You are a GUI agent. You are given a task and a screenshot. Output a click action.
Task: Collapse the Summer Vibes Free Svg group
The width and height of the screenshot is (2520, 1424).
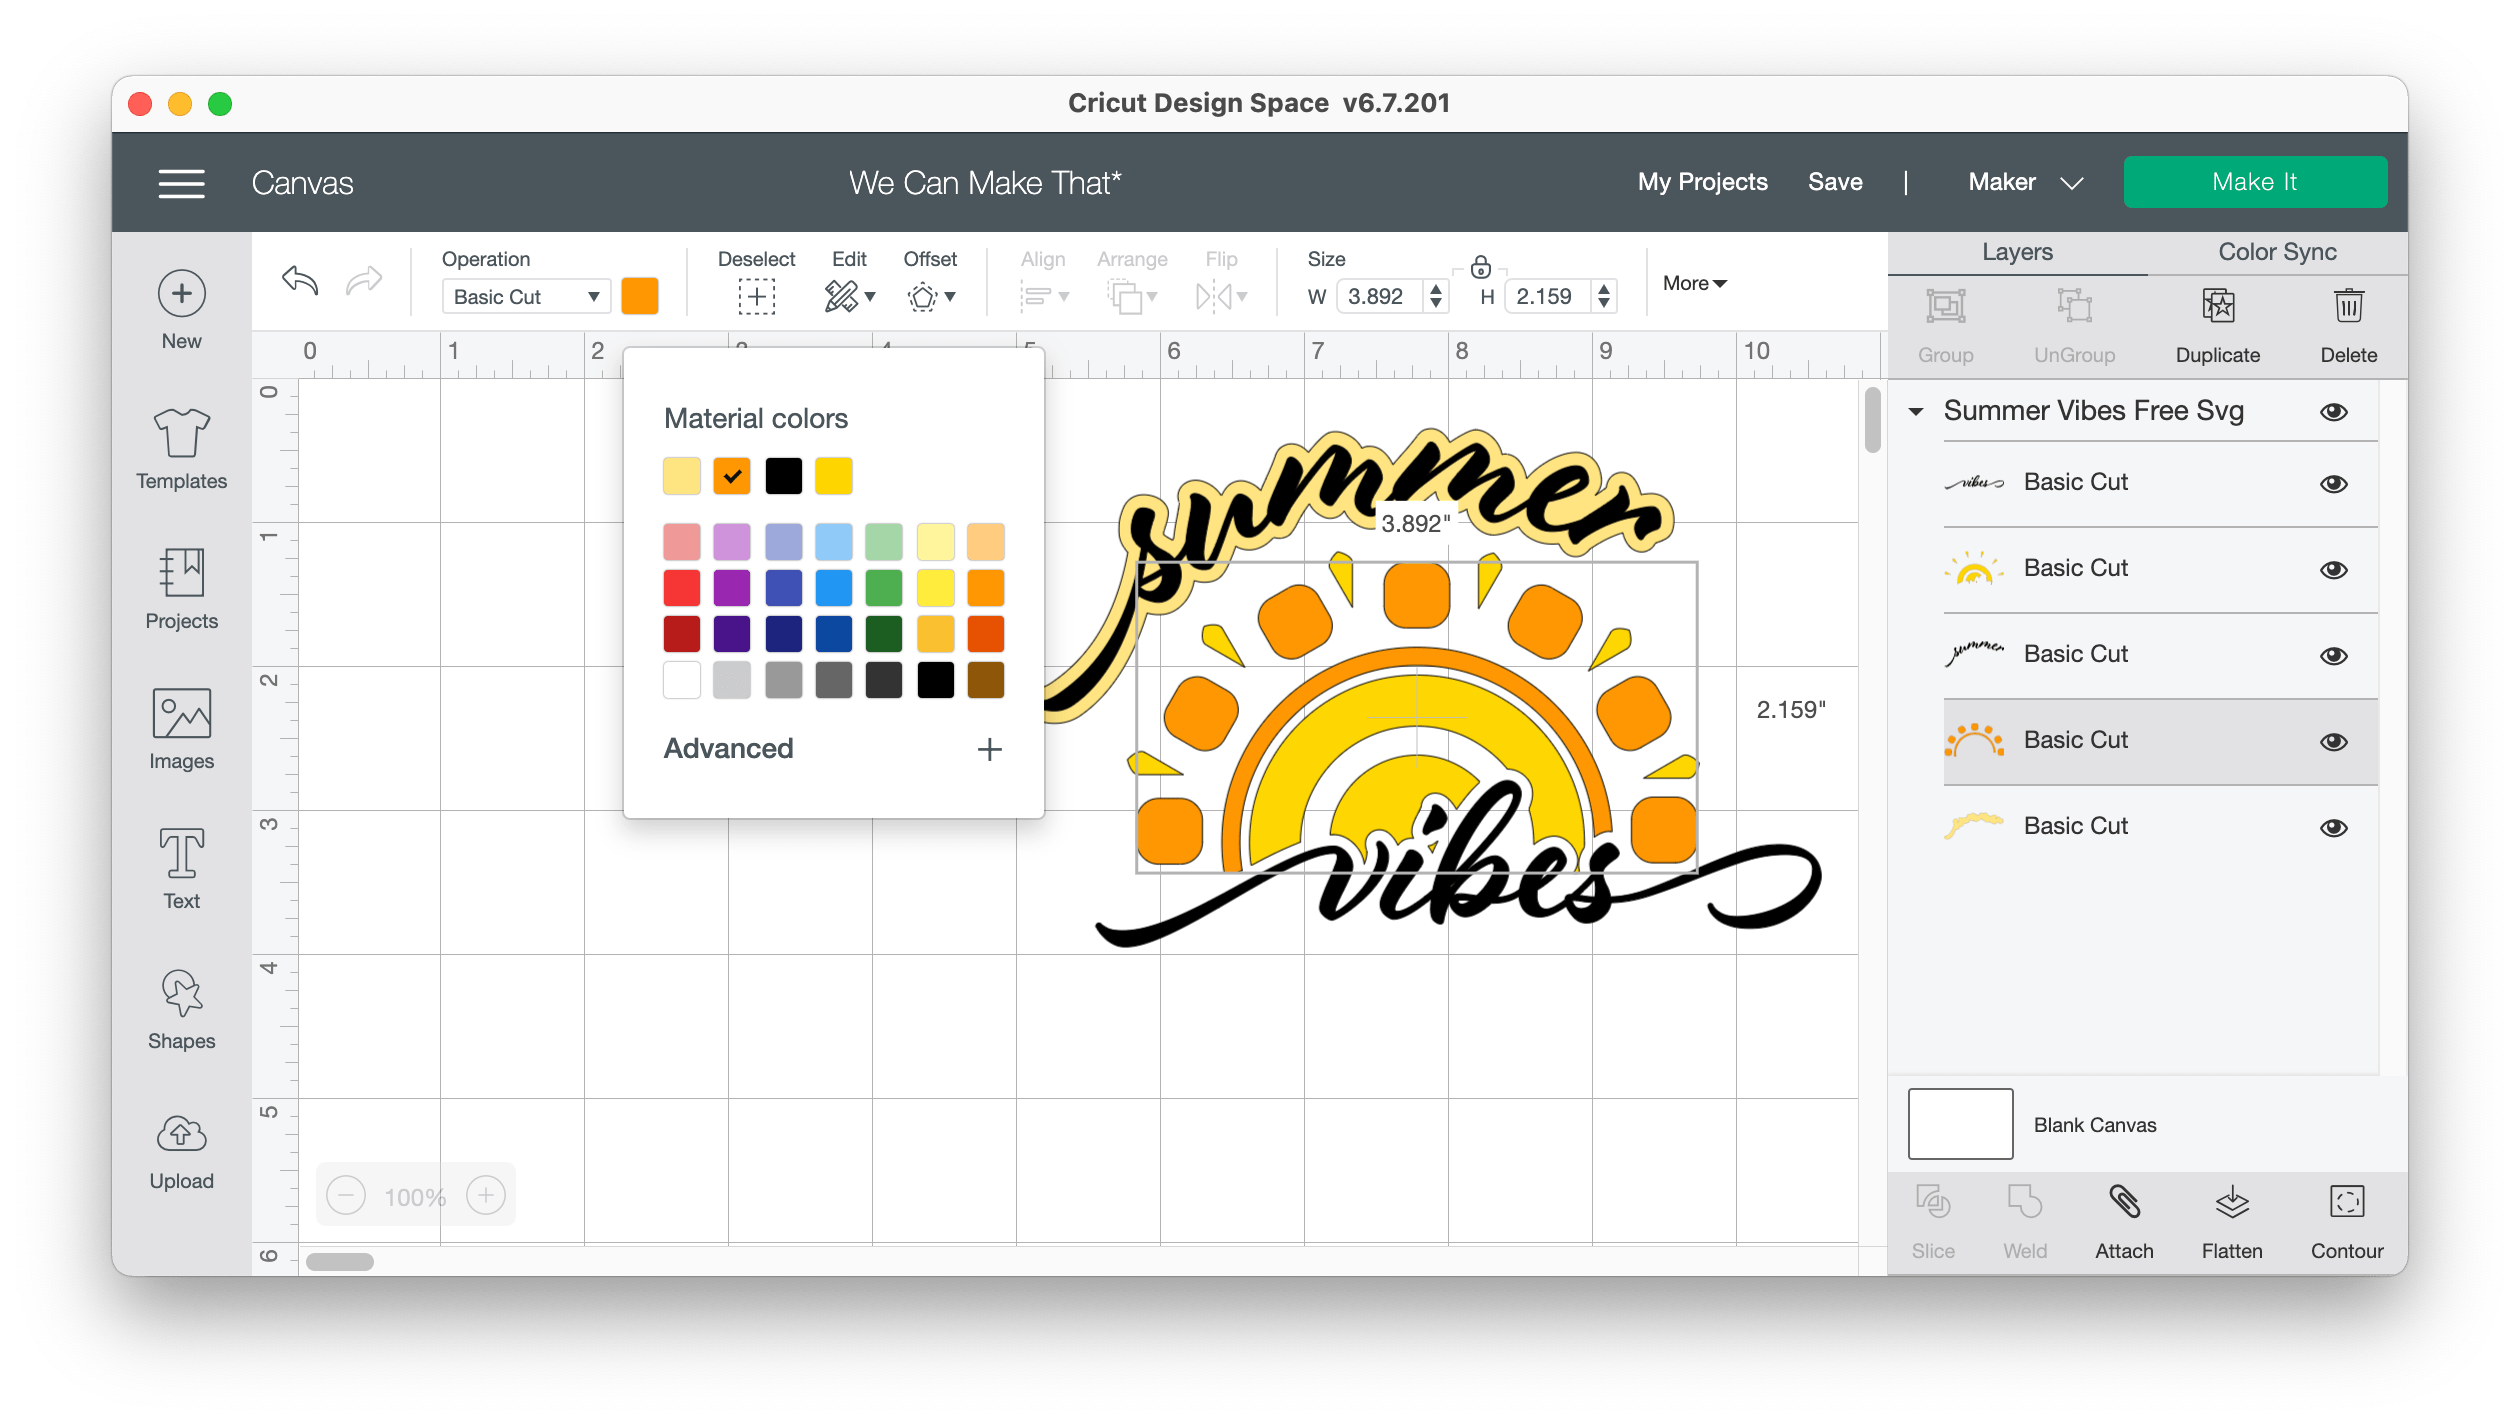[1915, 412]
